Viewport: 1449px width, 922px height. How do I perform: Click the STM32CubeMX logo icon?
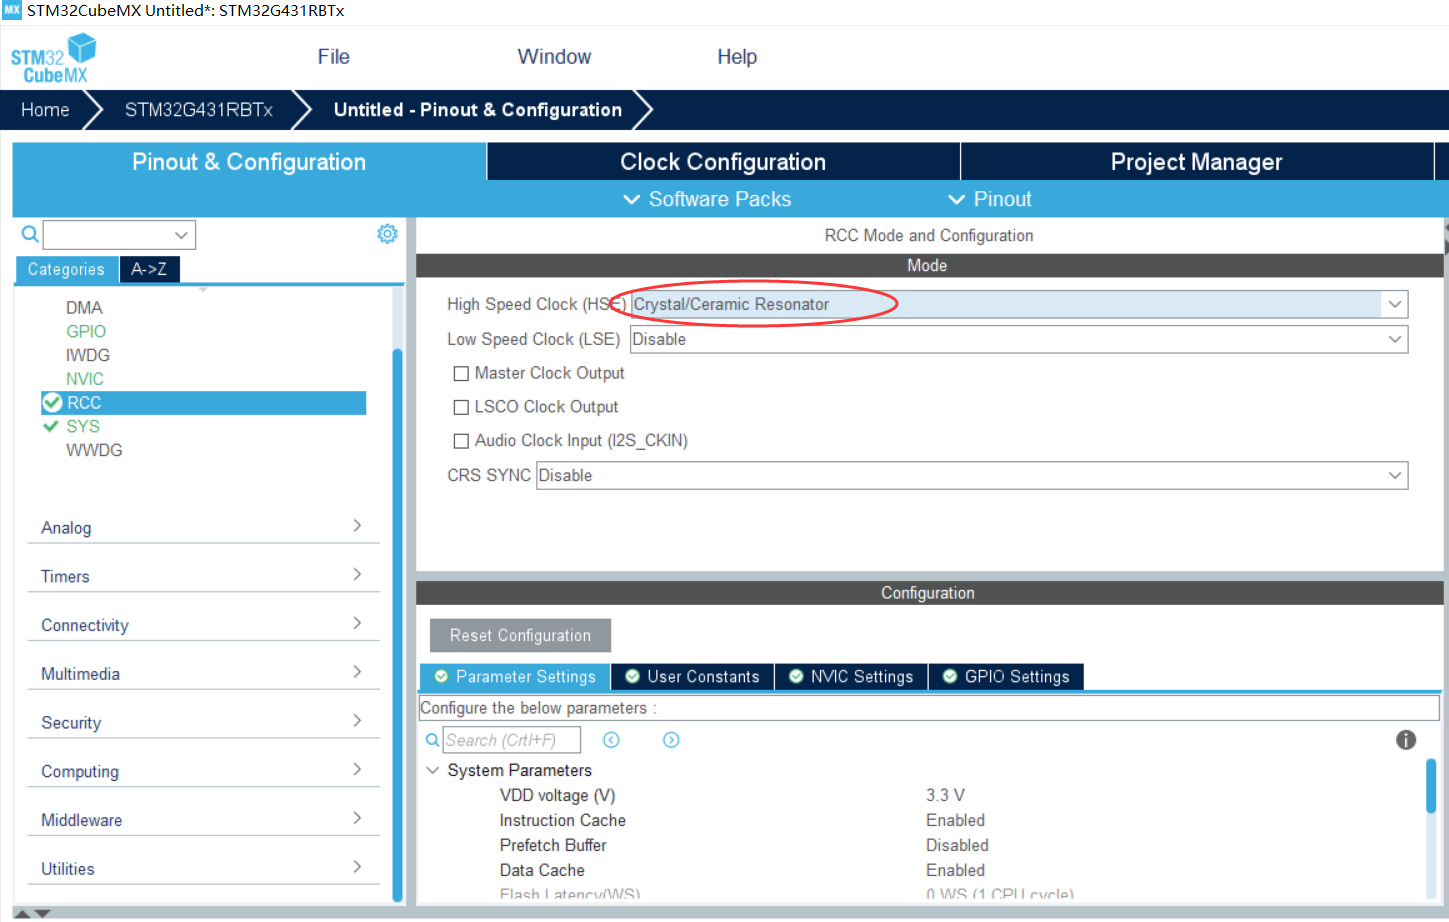coord(53,58)
